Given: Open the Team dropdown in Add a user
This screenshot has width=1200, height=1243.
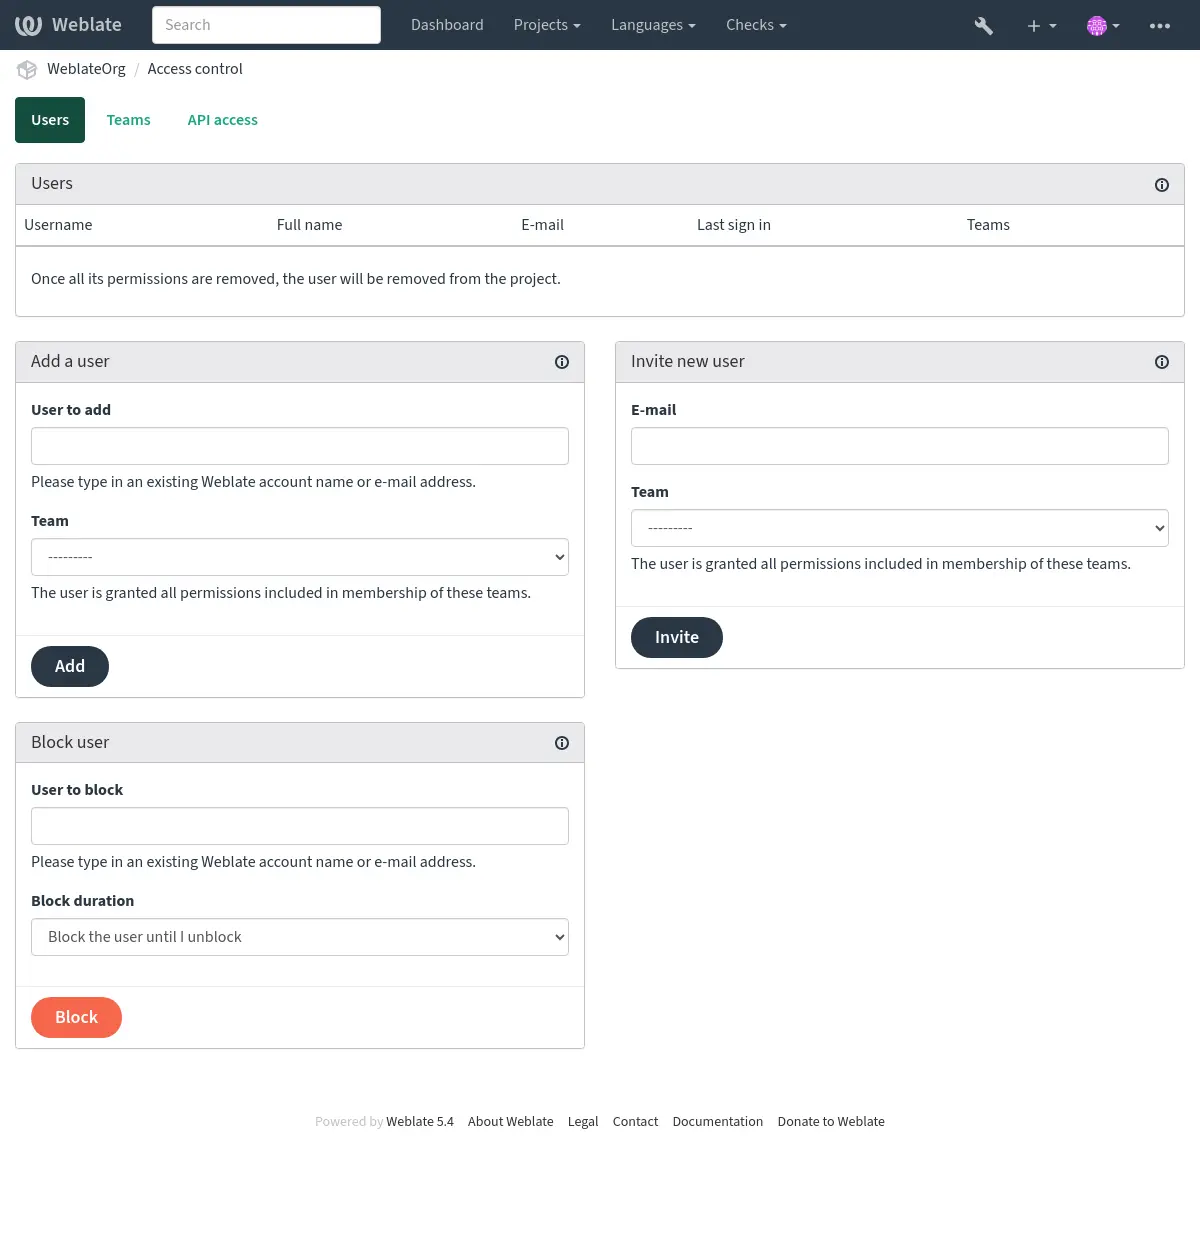Looking at the screenshot, I should pyautogui.click(x=300, y=557).
